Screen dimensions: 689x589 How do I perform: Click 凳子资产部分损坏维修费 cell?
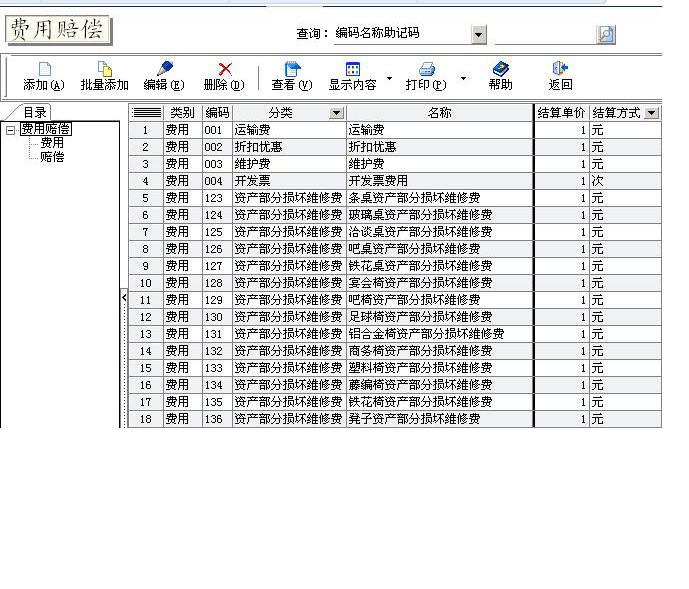tap(439, 419)
